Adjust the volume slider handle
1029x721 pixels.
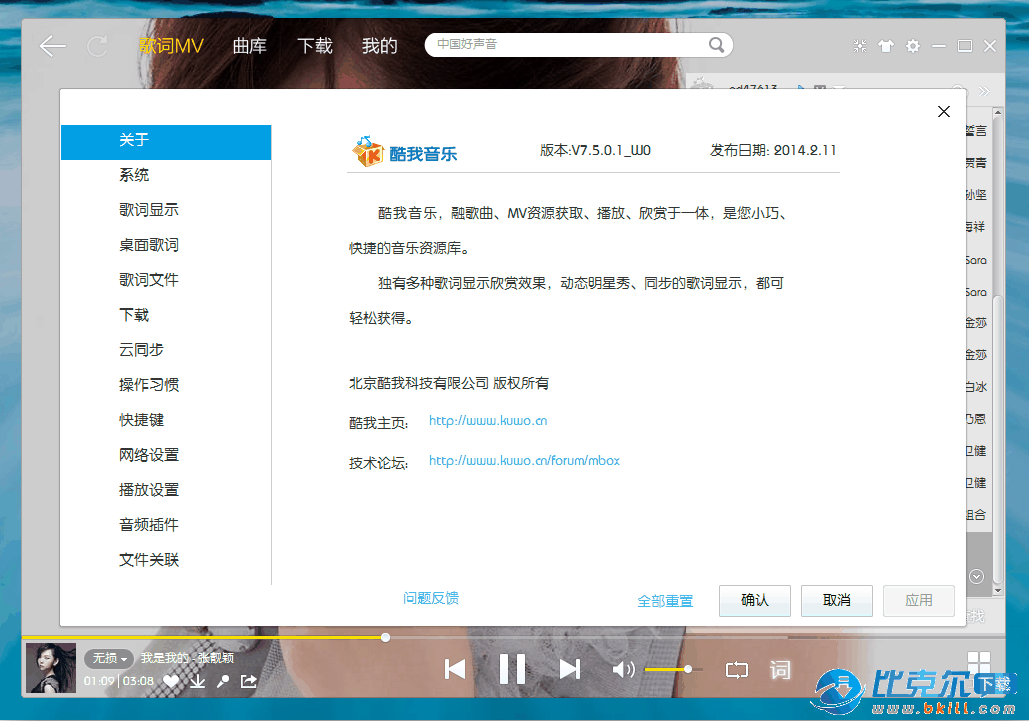coord(688,669)
